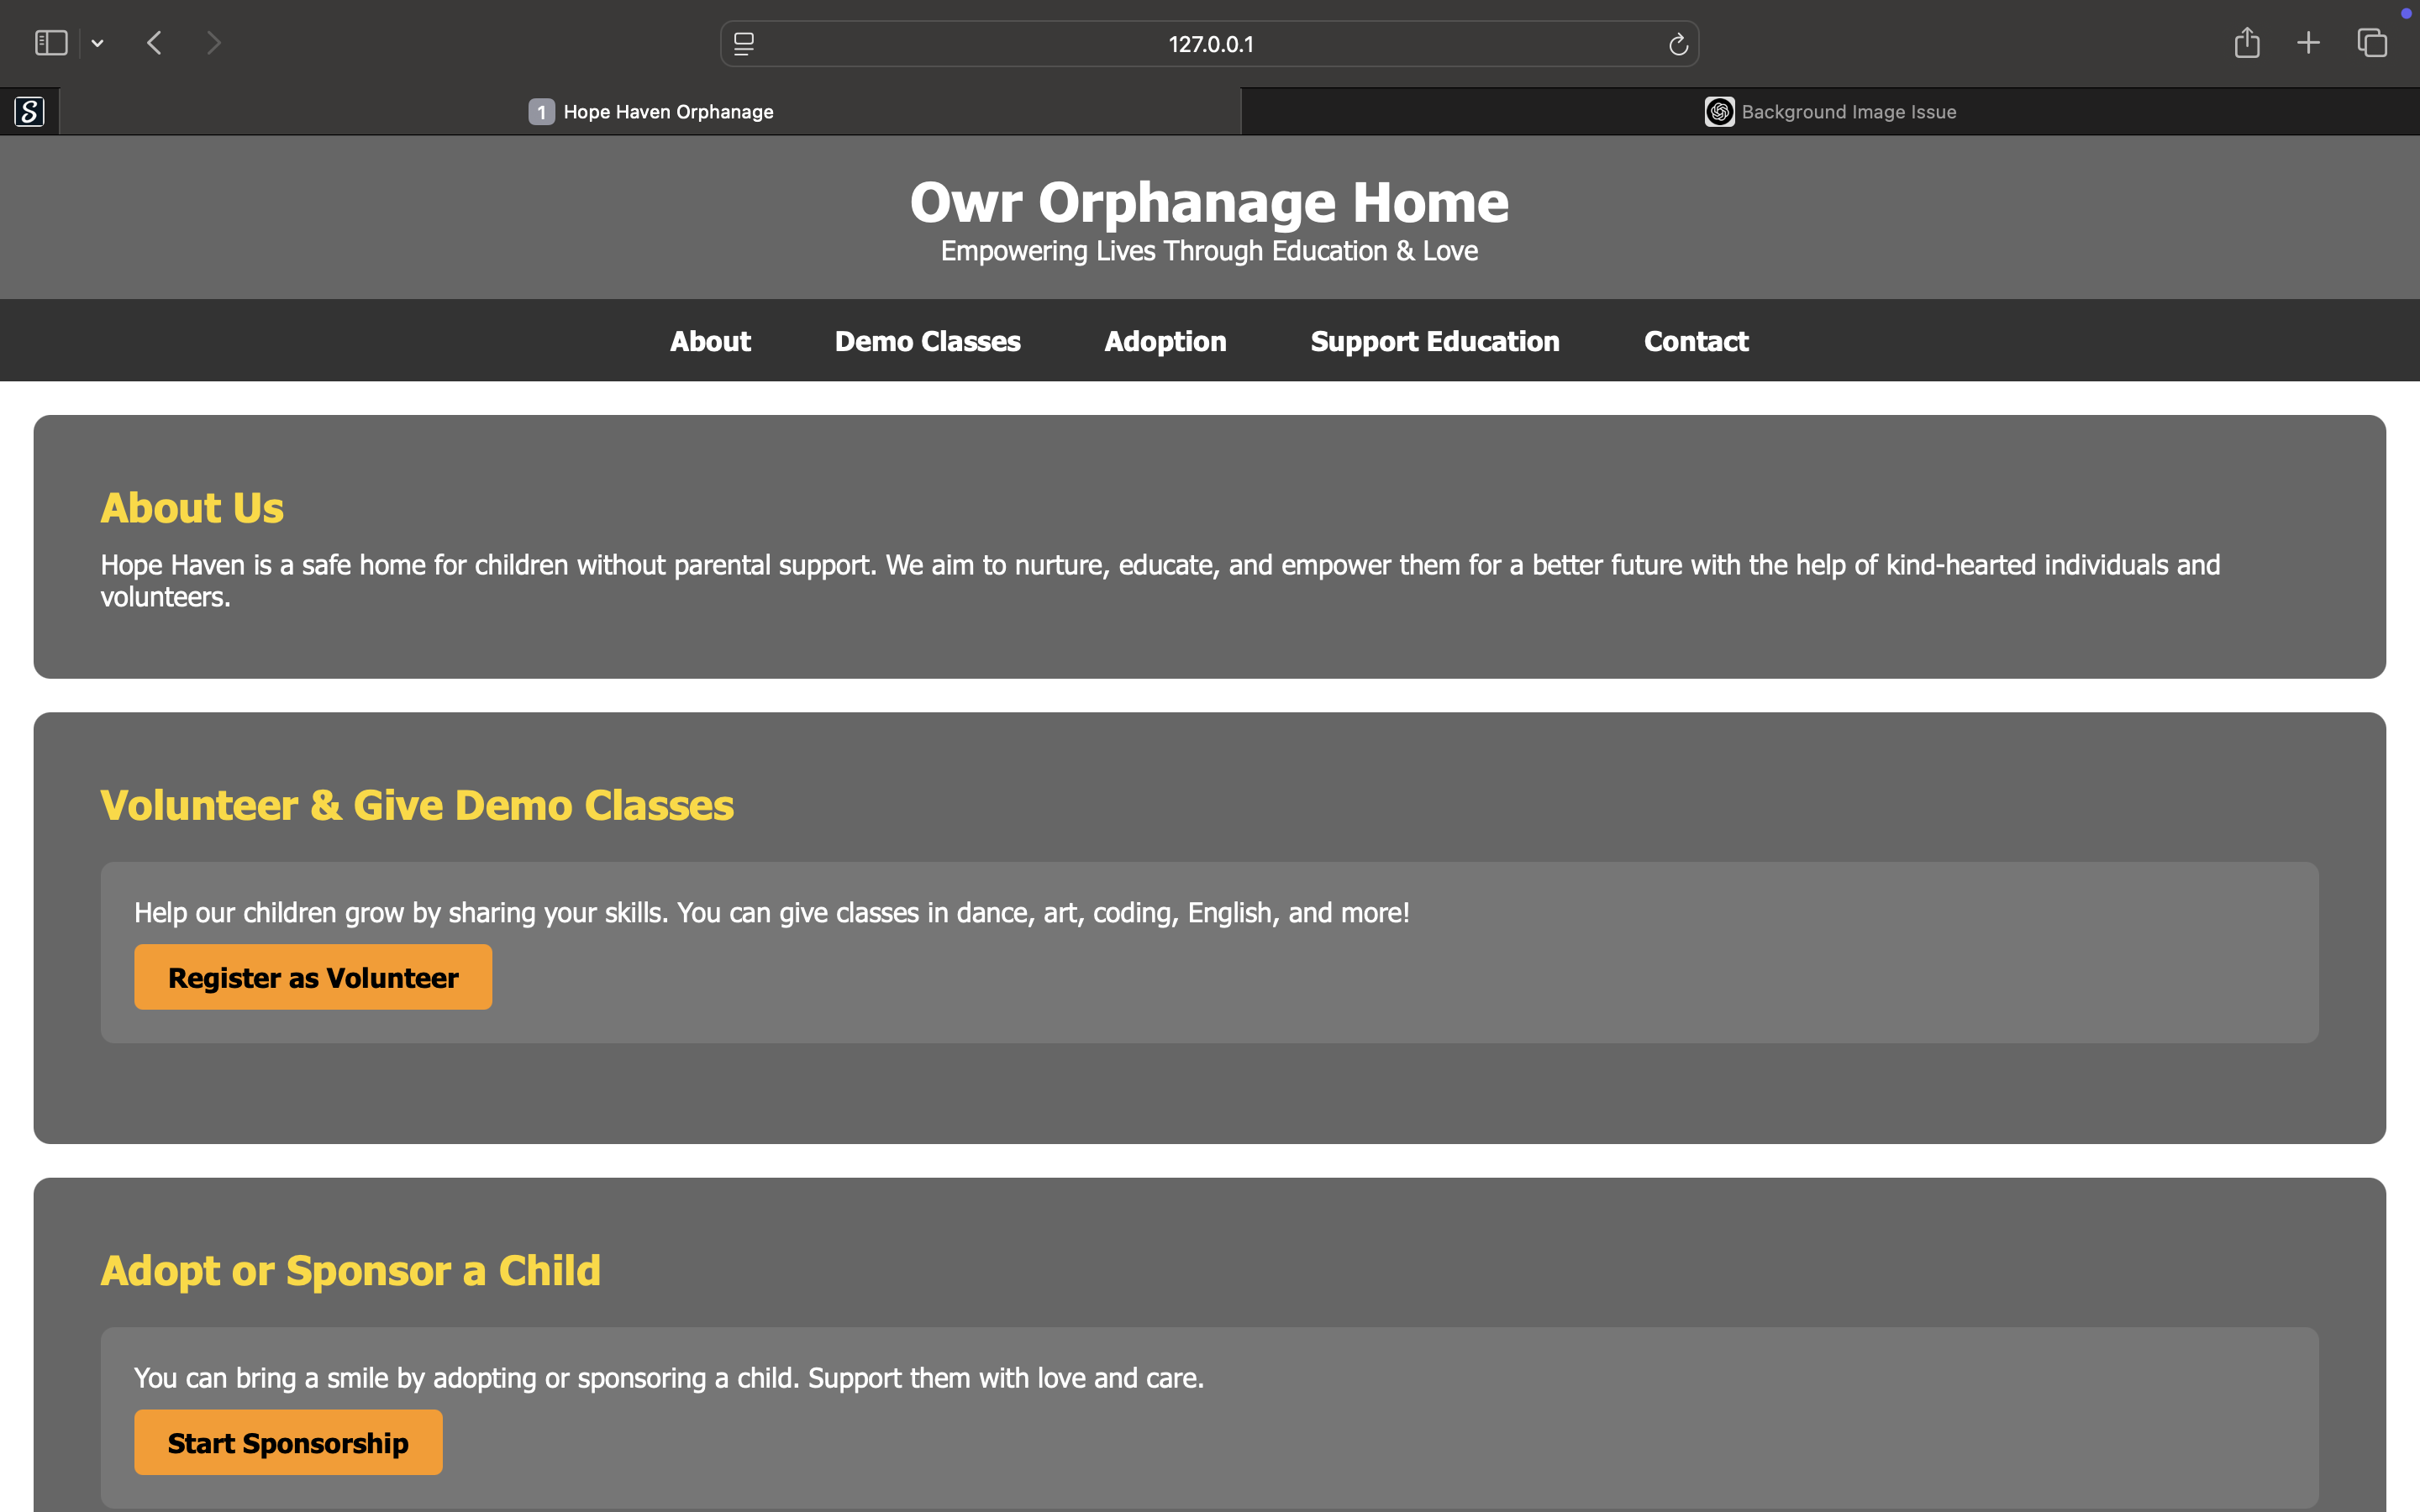
Task: Click the pinned S tab icon
Action: point(30,111)
